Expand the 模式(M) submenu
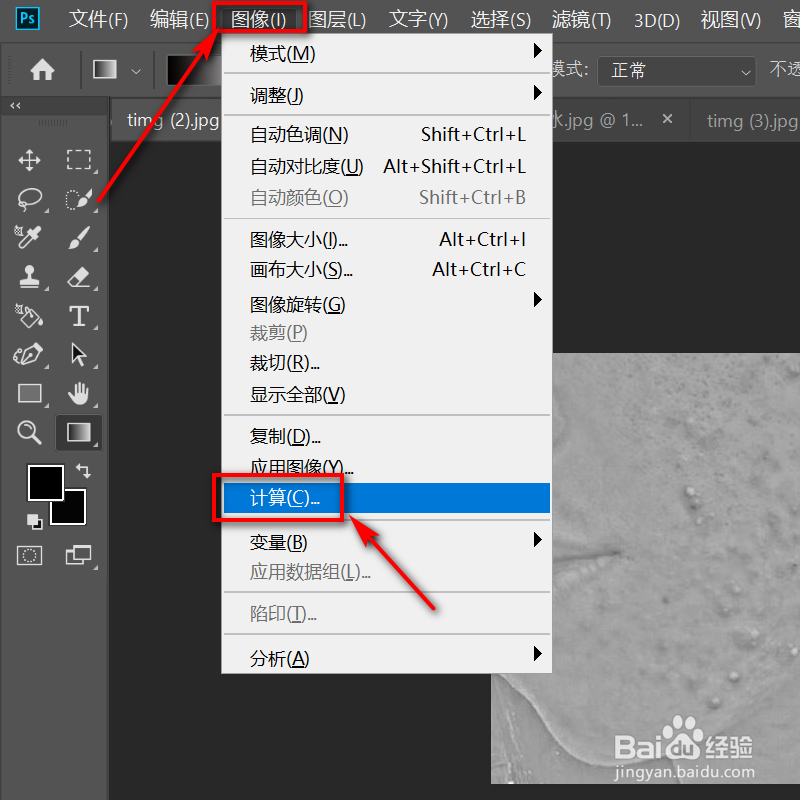 click(x=387, y=53)
